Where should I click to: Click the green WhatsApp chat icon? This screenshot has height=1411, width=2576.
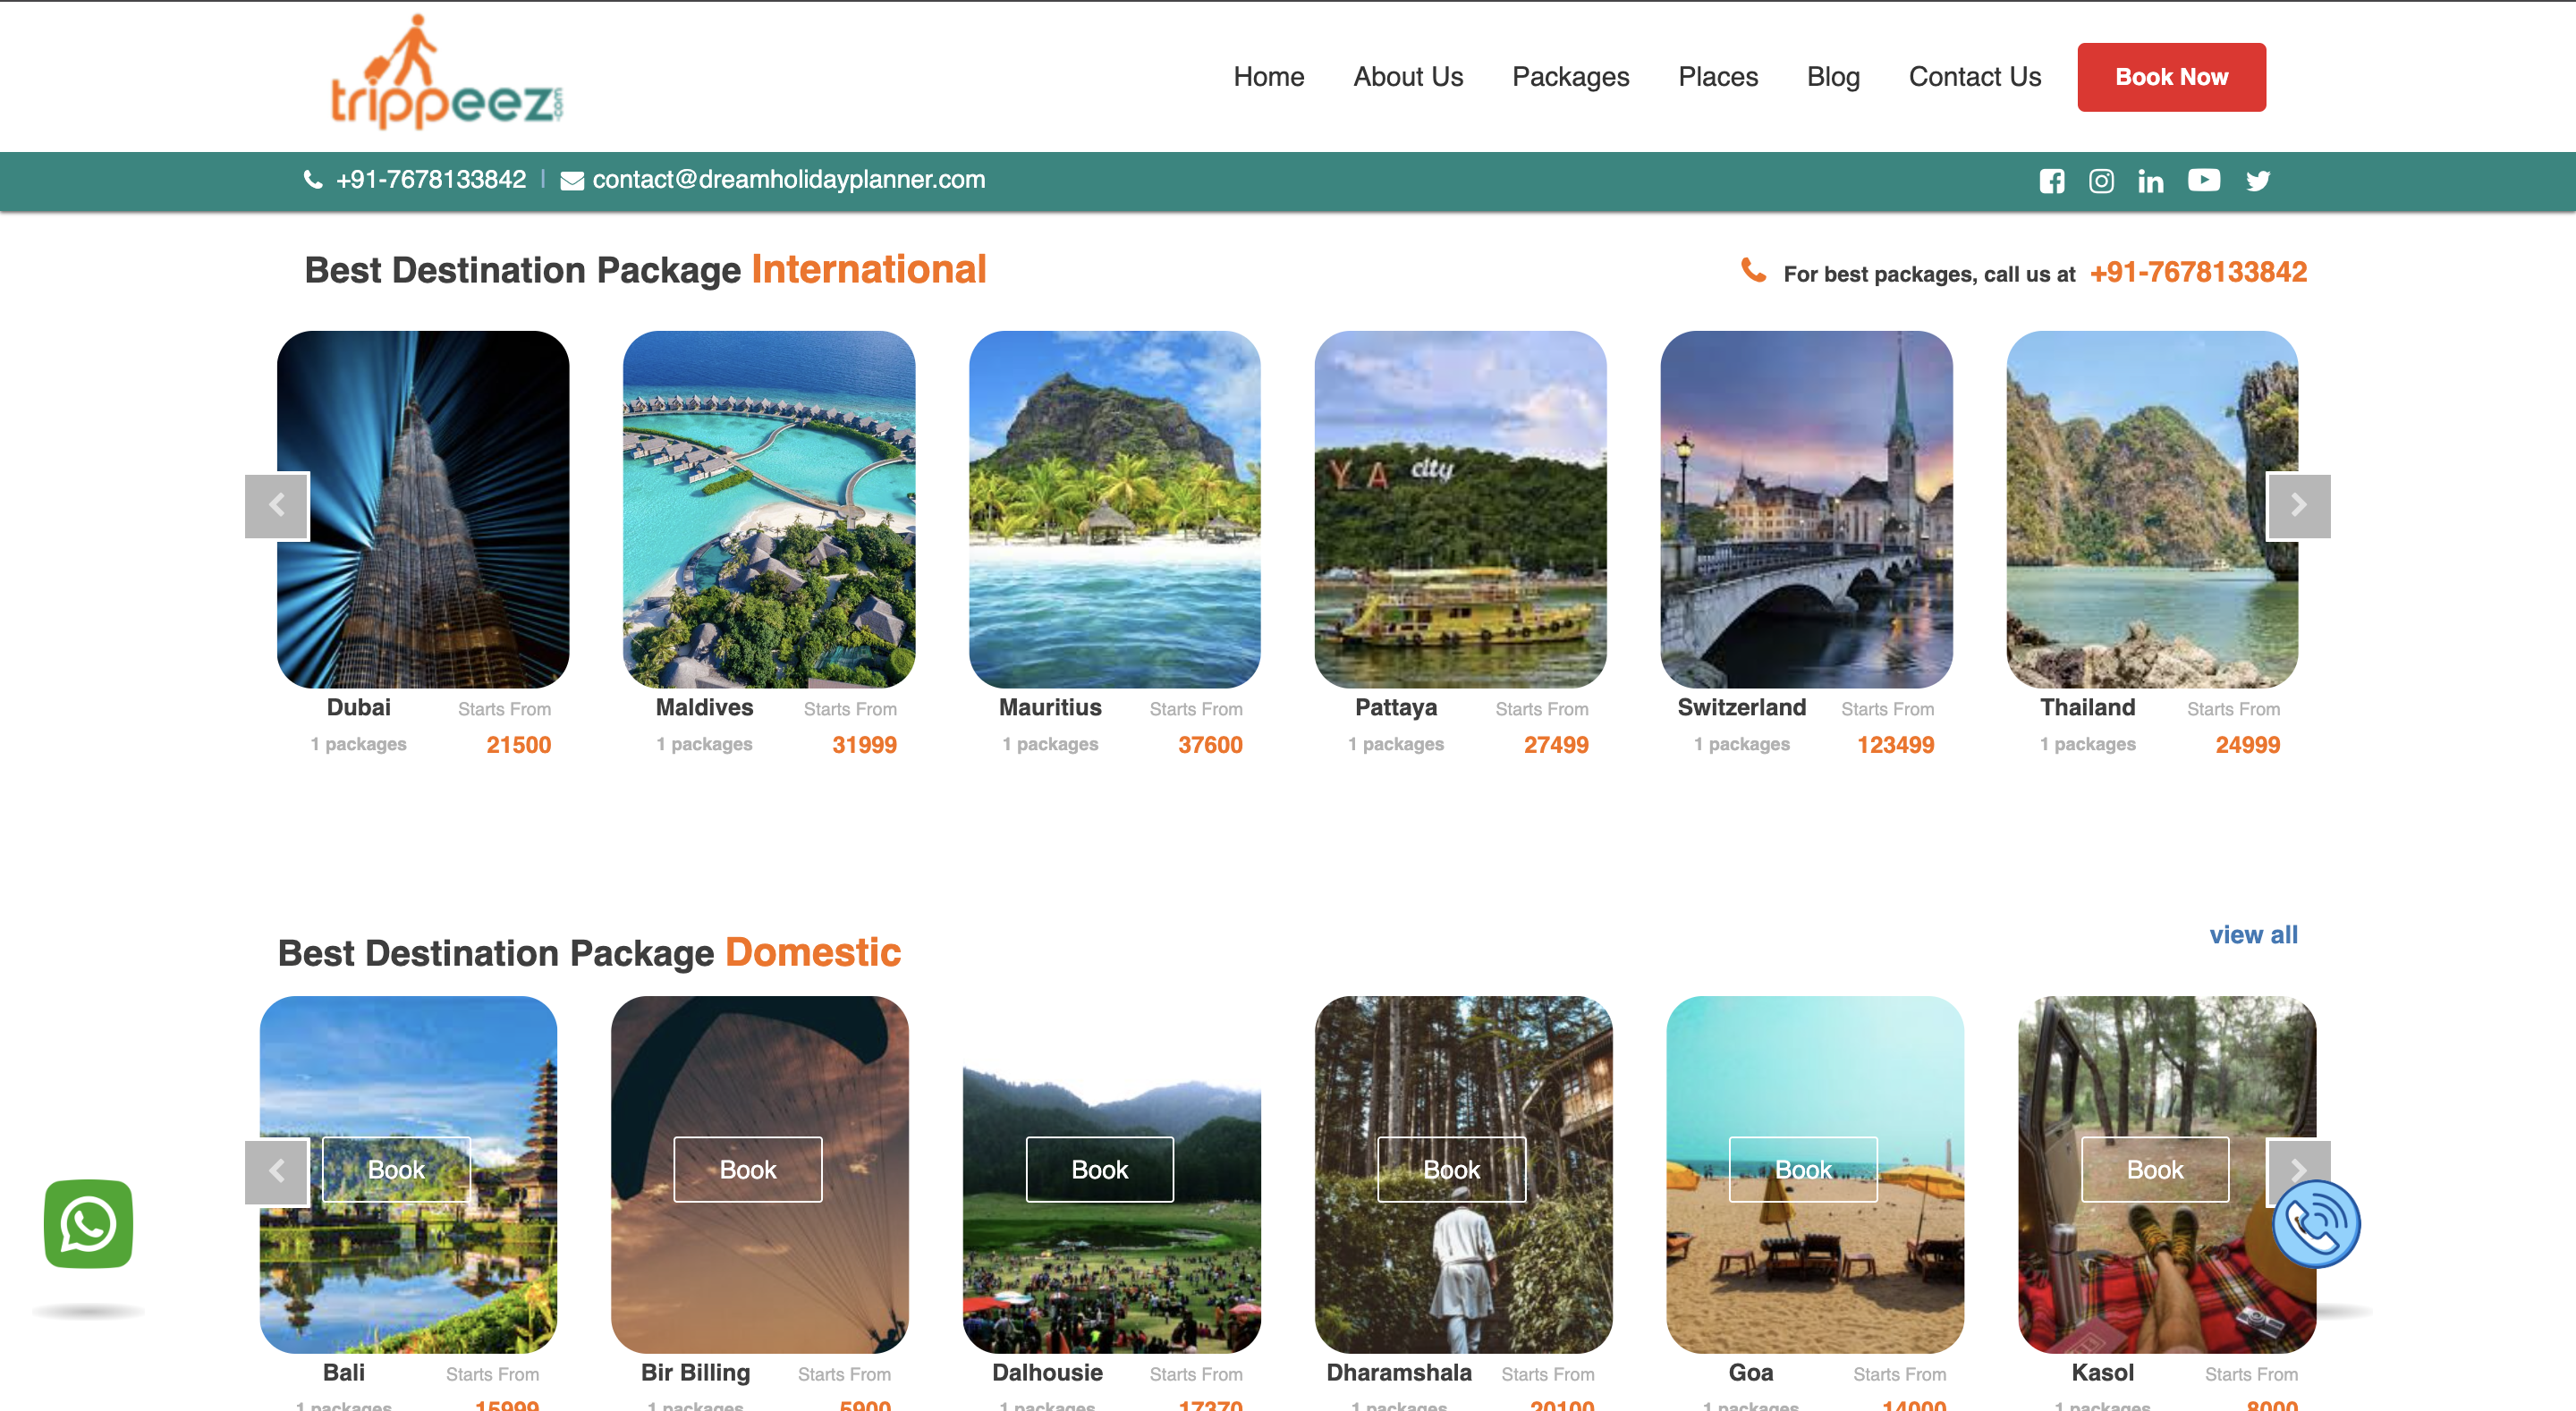[x=88, y=1223]
